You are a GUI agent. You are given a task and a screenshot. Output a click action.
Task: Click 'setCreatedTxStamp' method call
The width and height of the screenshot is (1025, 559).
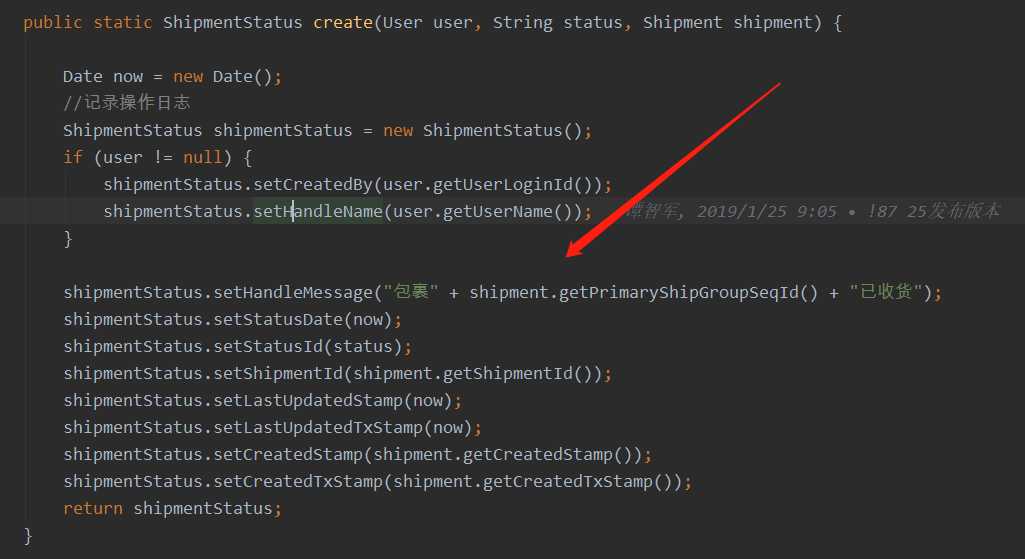pyautogui.click(x=297, y=481)
